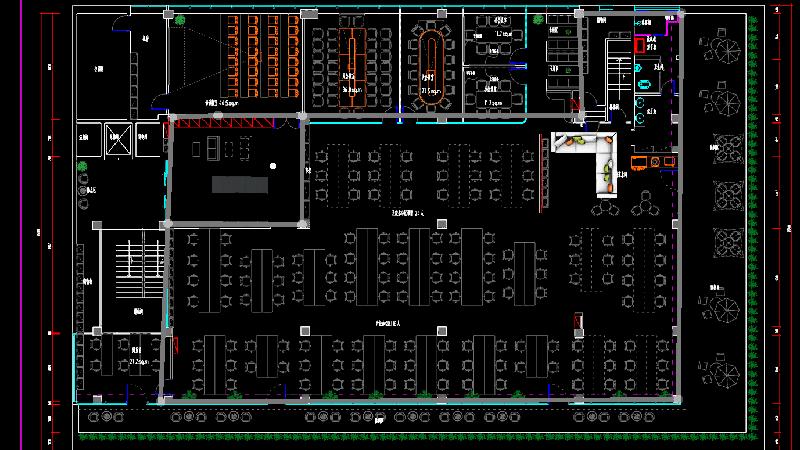Screen dimensions: 800x450
Task: Select the gray rectangular table in dark room
Action: click(x=240, y=185)
